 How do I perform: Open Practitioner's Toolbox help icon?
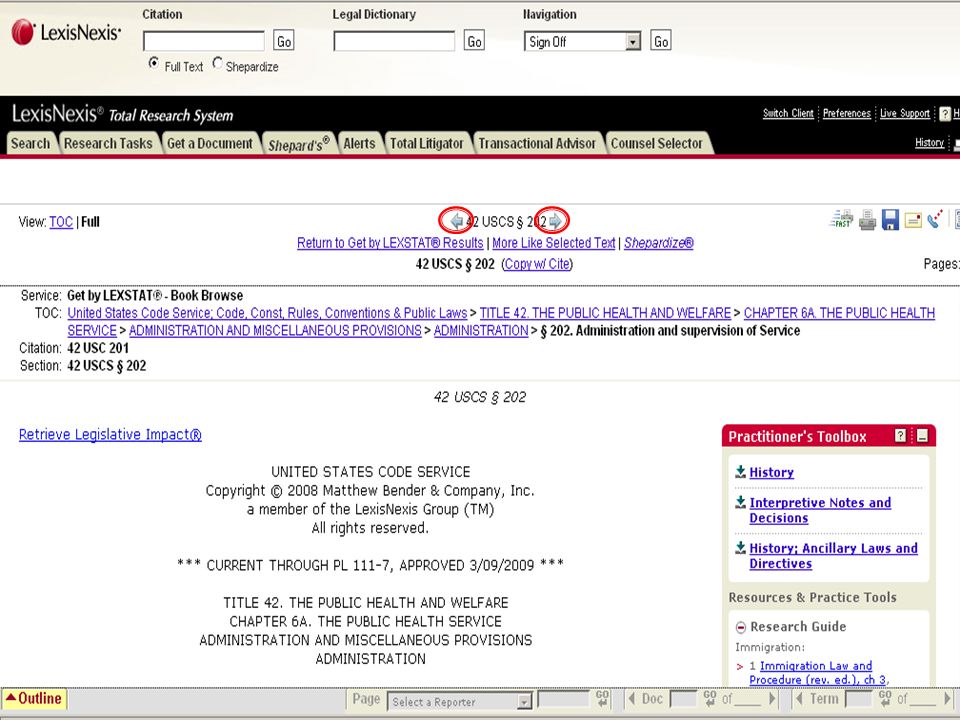[x=900, y=435]
